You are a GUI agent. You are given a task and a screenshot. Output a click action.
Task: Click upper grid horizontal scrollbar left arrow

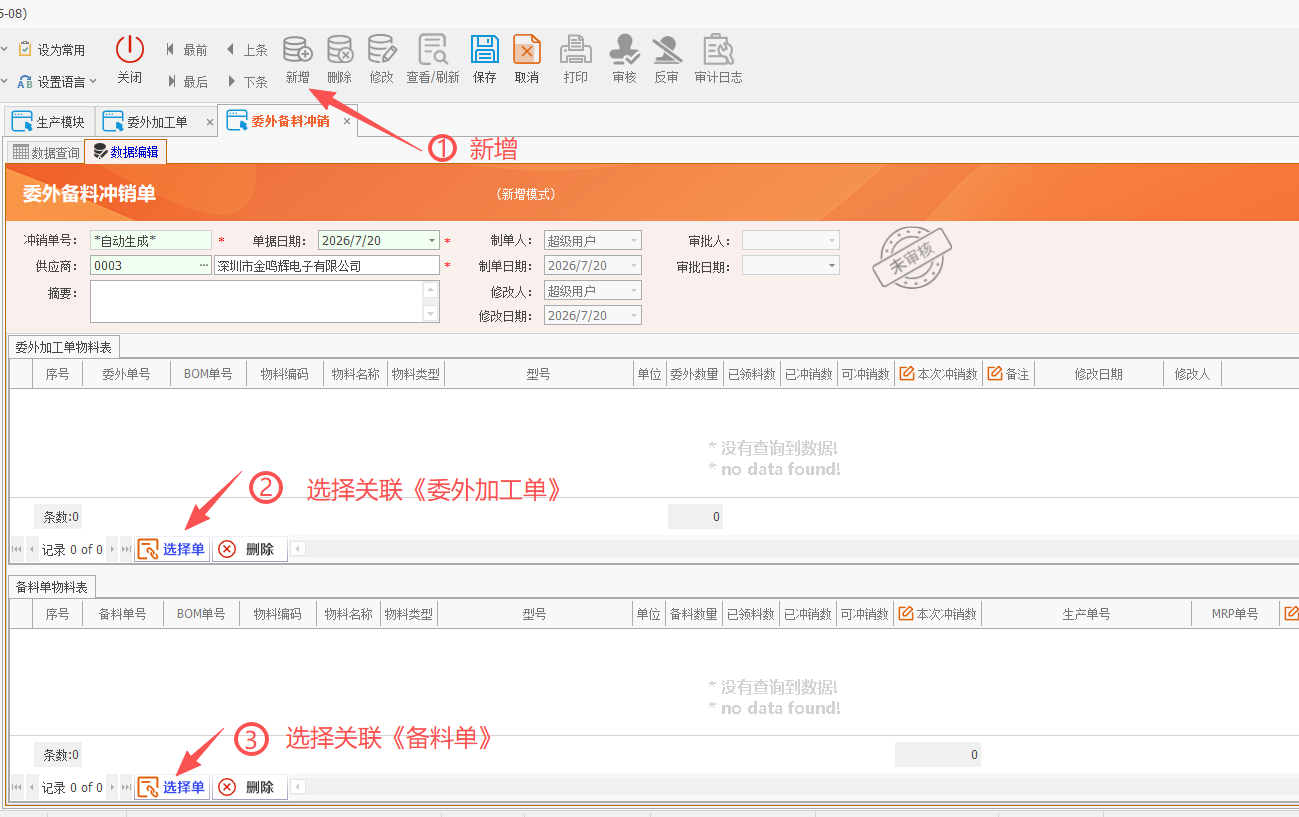click(297, 549)
